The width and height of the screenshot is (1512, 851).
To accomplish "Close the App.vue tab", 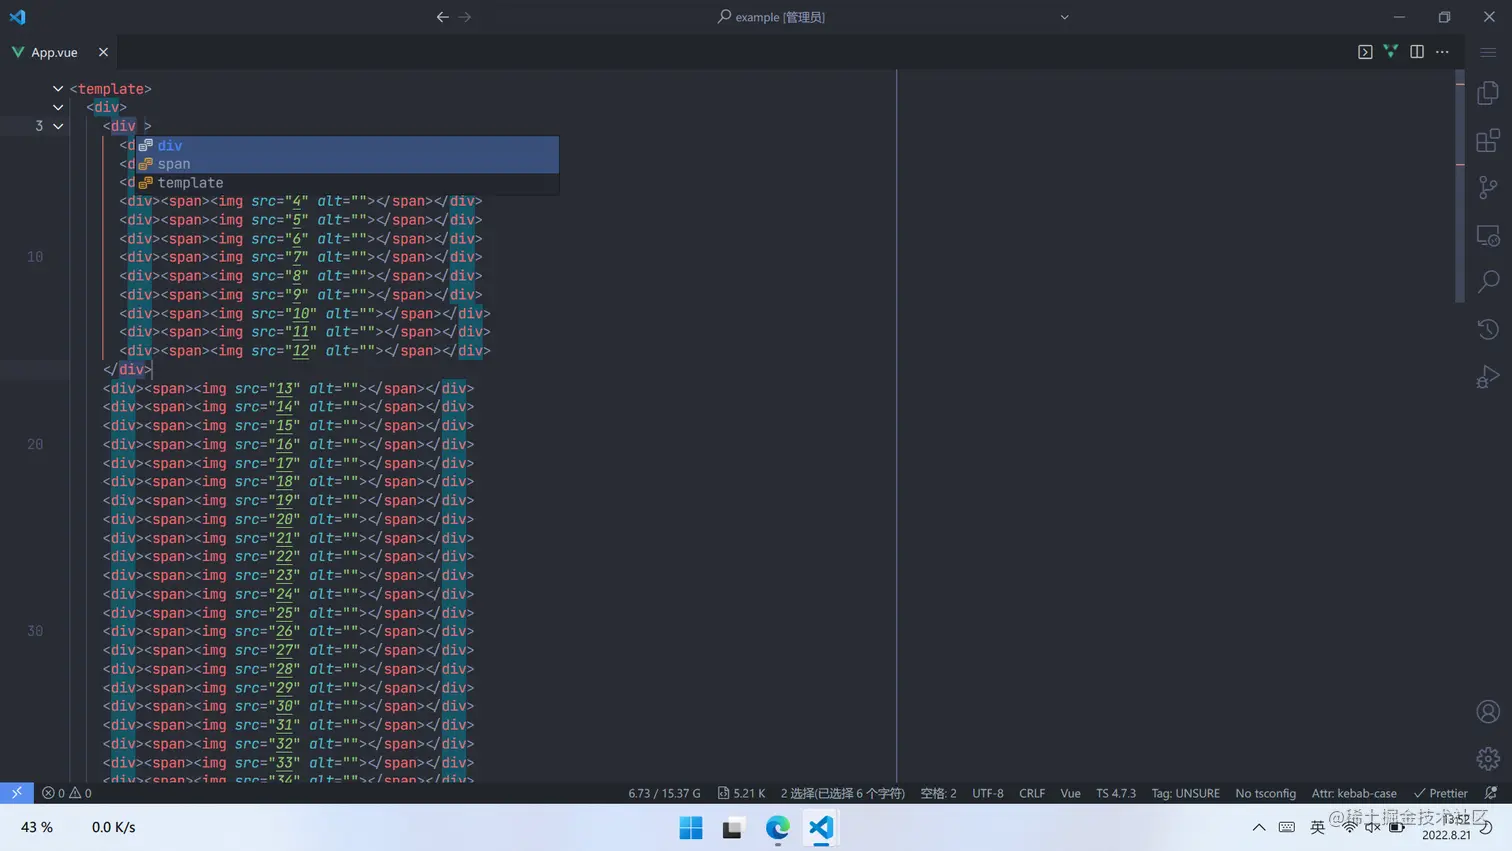I will click(x=103, y=52).
